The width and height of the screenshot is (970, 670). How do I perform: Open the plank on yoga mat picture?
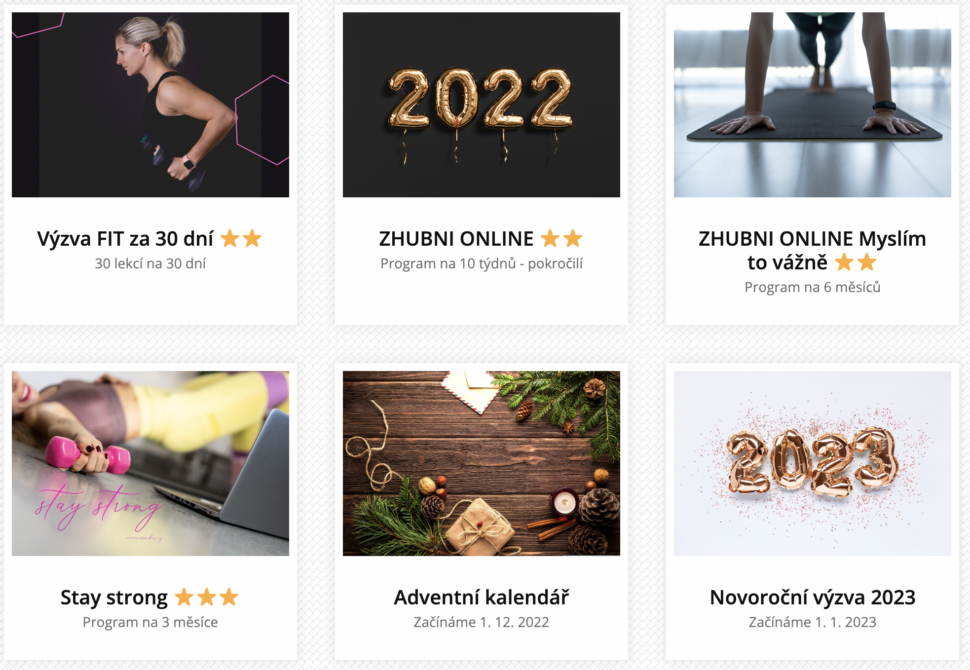[812, 105]
